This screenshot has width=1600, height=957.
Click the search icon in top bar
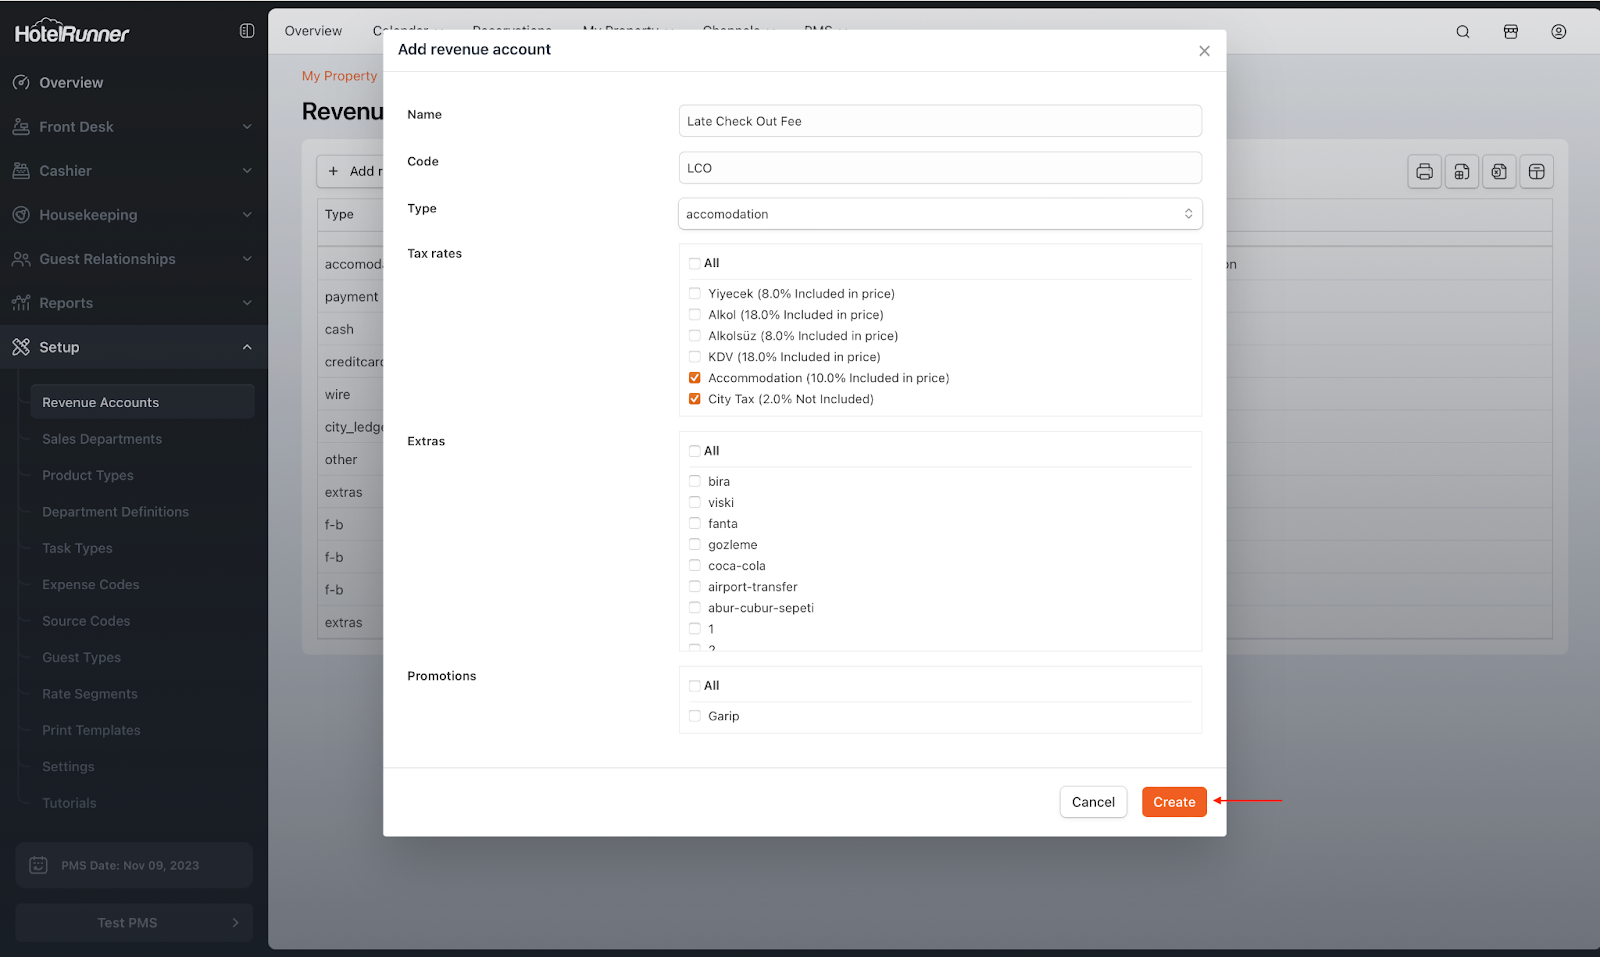coord(1462,32)
